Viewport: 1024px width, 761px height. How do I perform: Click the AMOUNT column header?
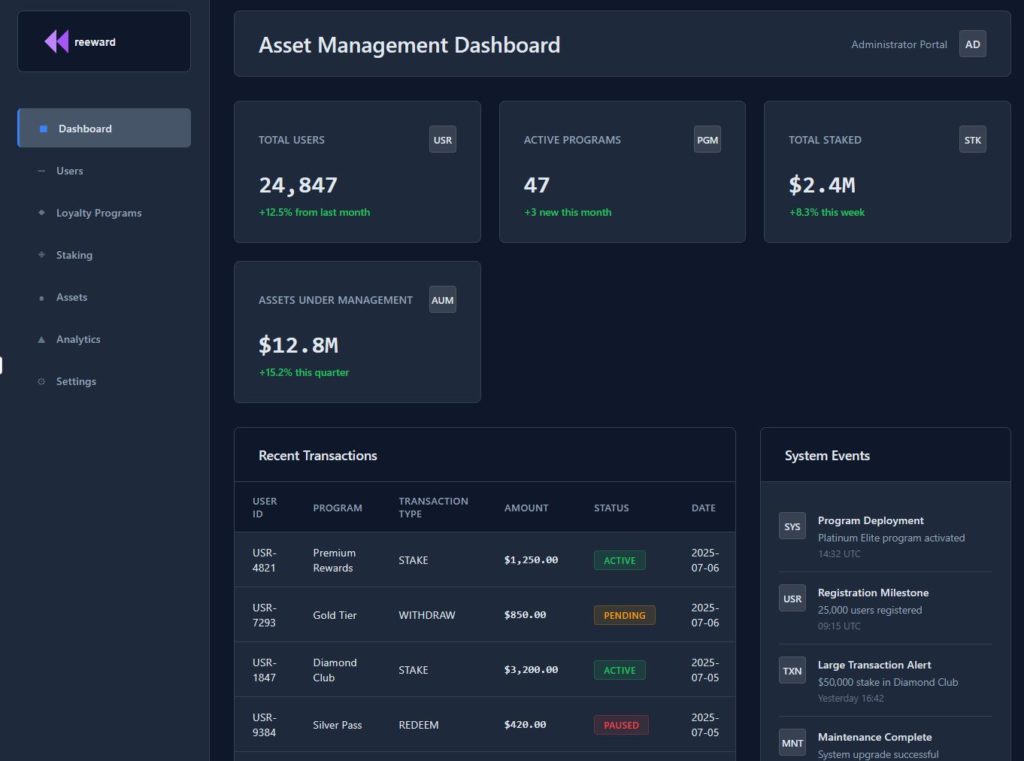tap(526, 508)
